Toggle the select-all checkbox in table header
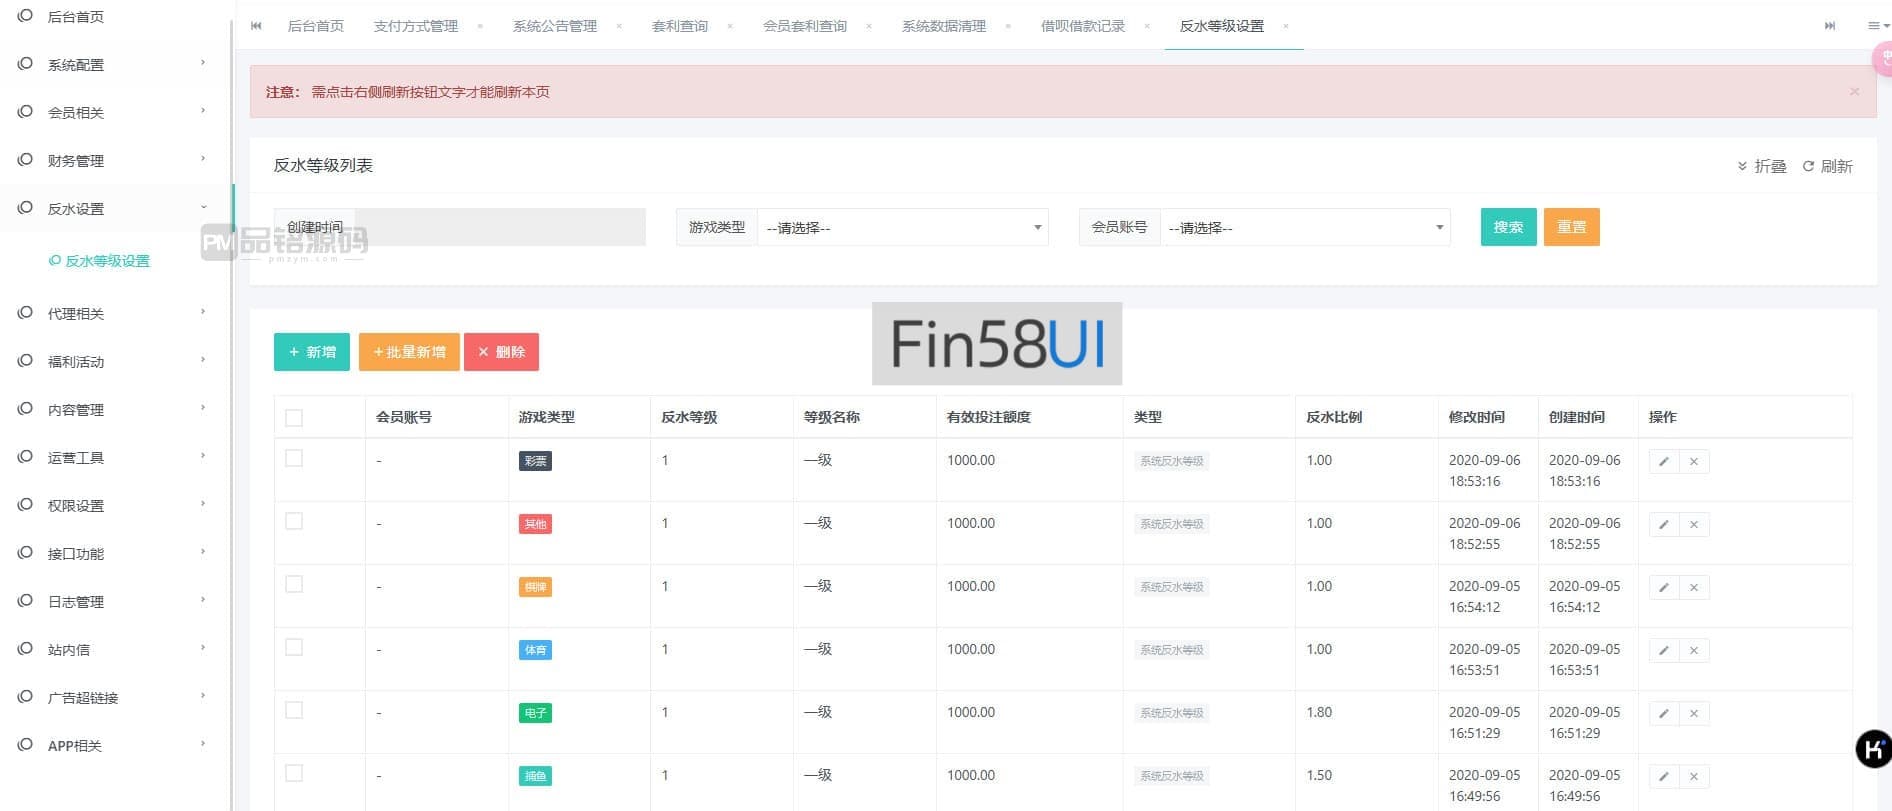This screenshot has height=811, width=1892. click(294, 418)
